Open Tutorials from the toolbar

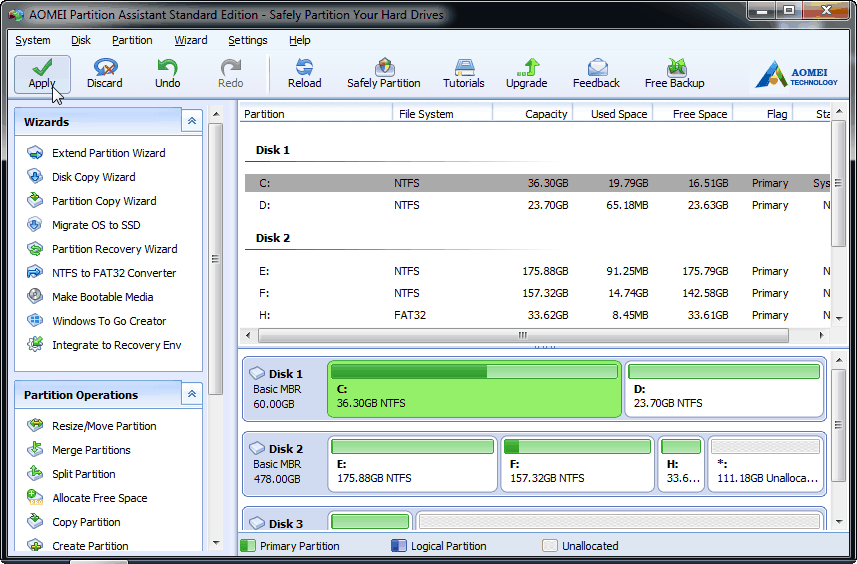click(463, 74)
